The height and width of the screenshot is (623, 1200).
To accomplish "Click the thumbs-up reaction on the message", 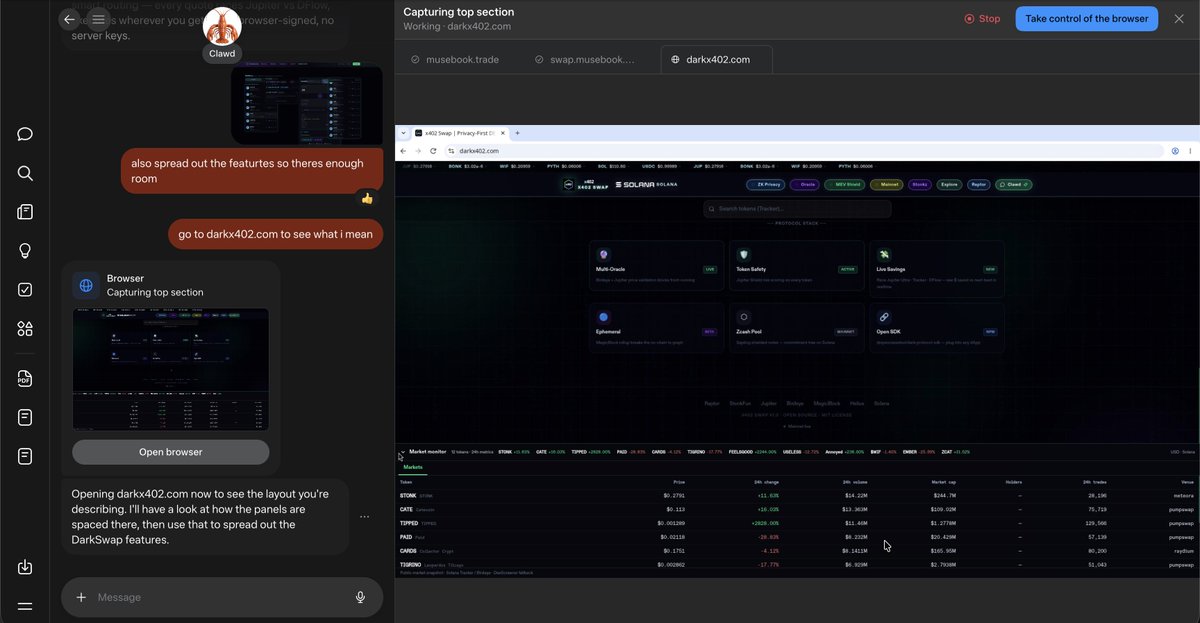I will coord(367,198).
